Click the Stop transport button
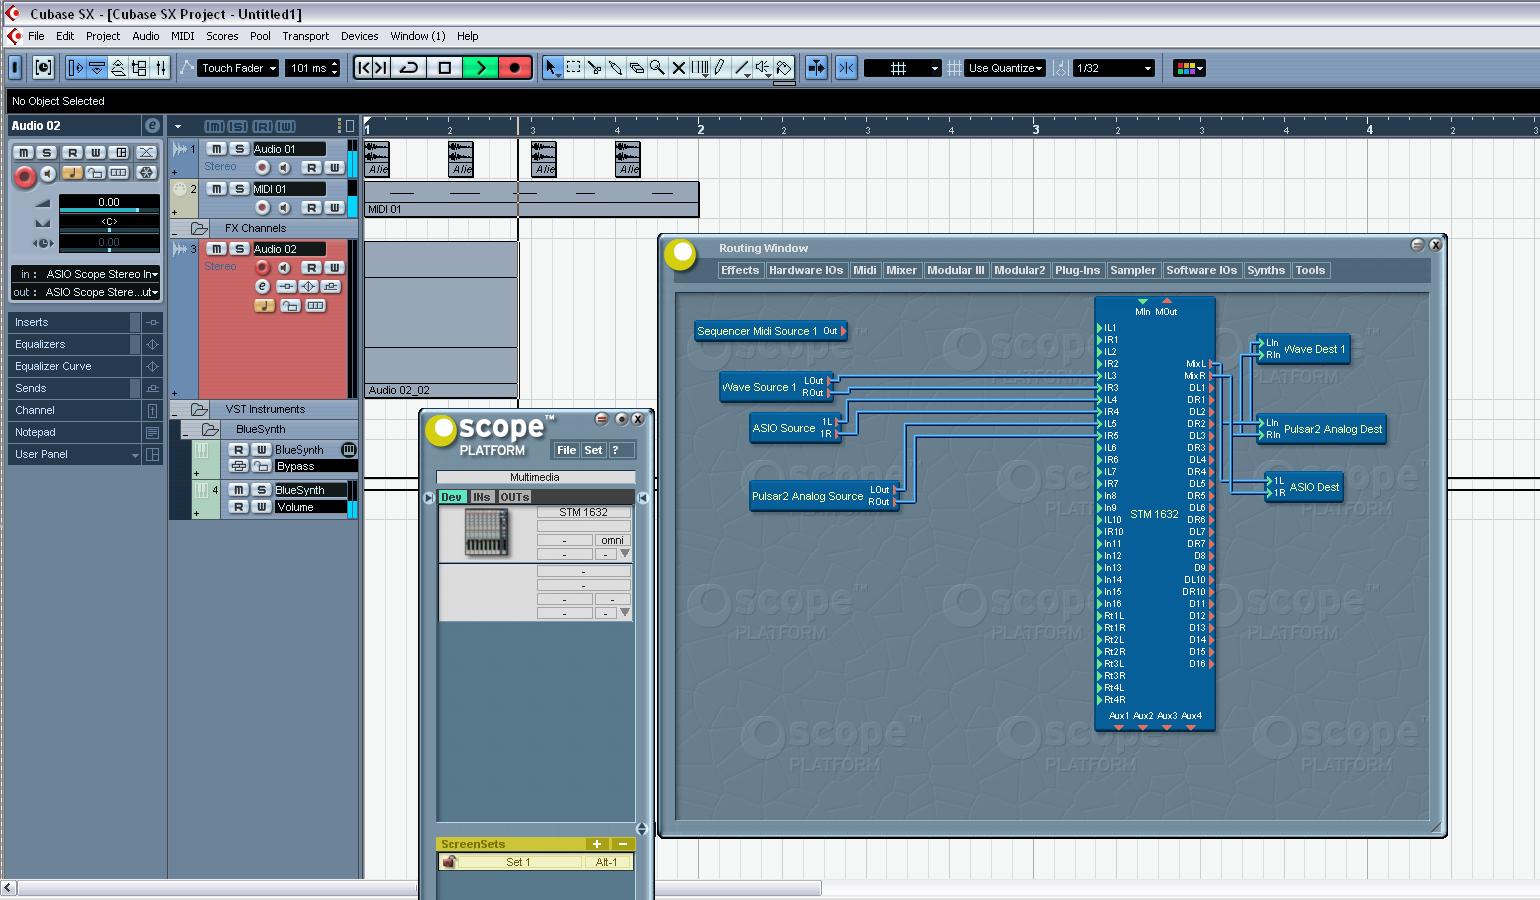The width and height of the screenshot is (1540, 900). [x=445, y=68]
